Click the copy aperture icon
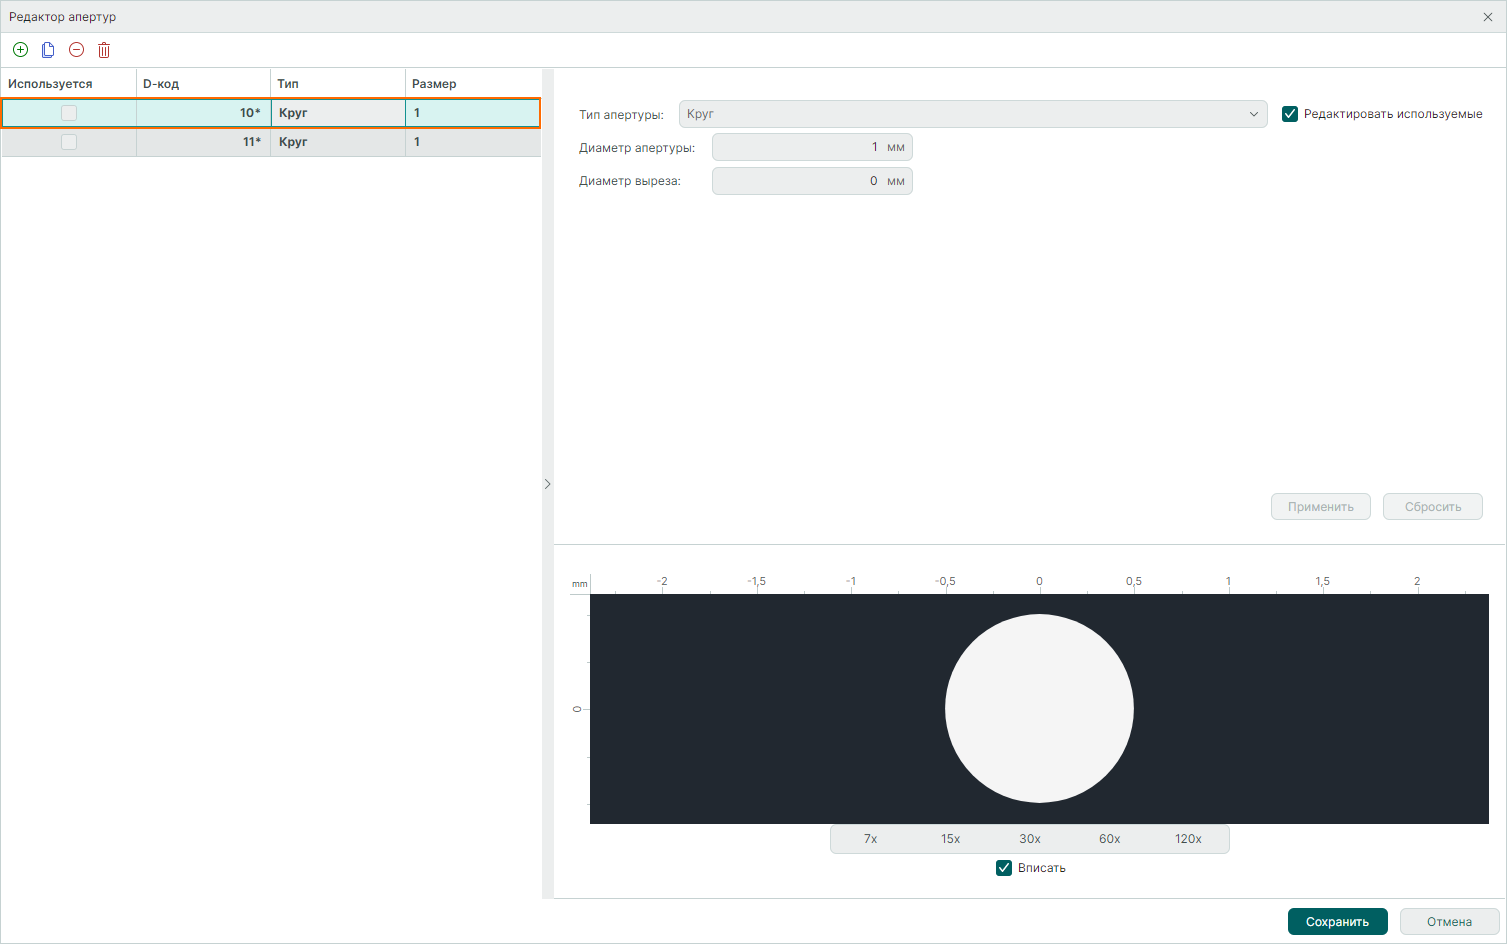 (48, 50)
